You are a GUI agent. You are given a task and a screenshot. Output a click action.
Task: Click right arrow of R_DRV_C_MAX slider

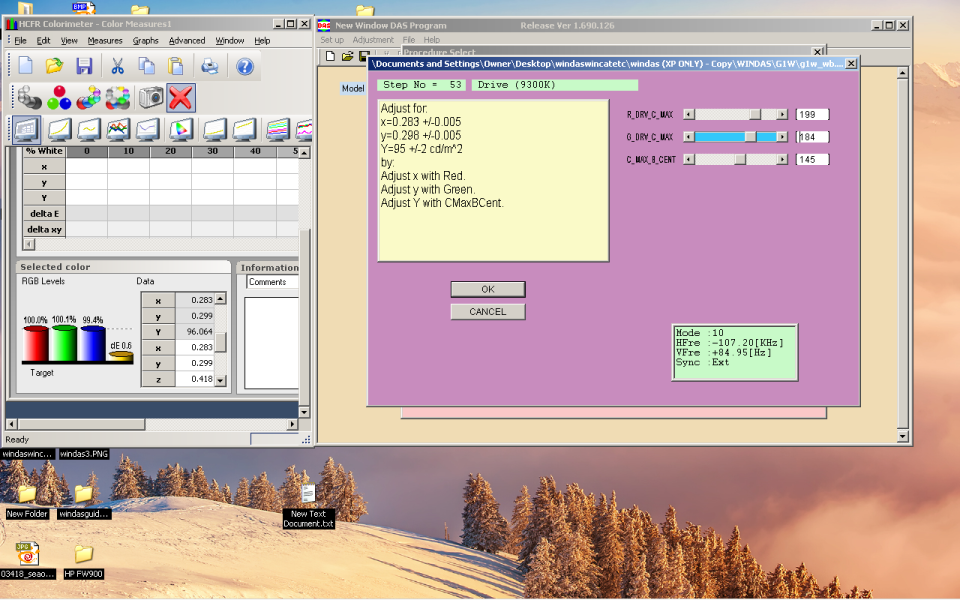point(782,115)
